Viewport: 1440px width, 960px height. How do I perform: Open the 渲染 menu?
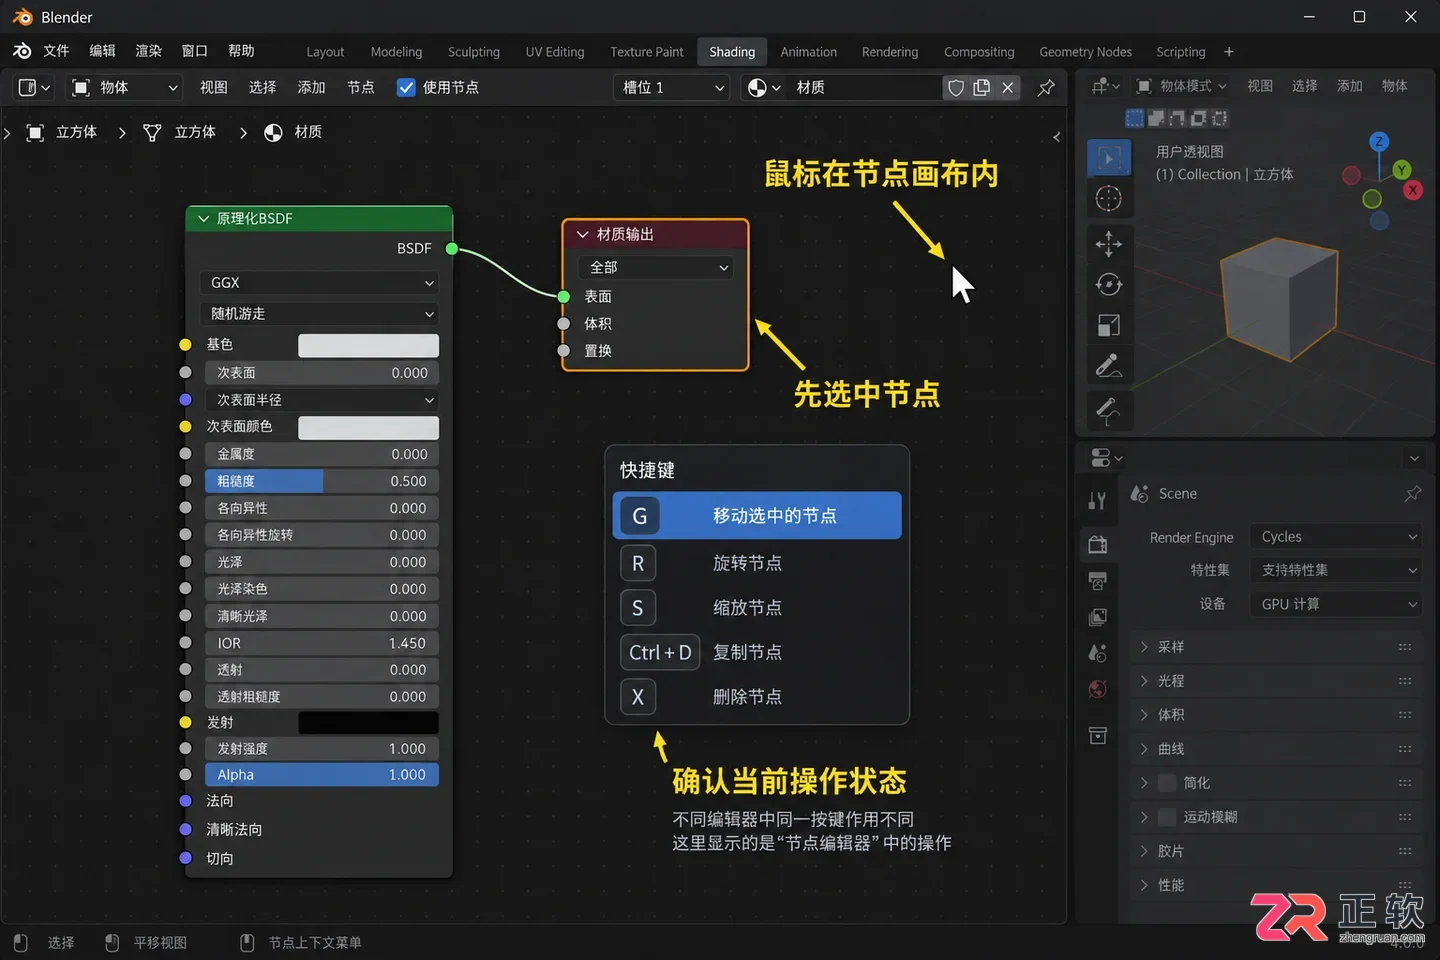[148, 51]
